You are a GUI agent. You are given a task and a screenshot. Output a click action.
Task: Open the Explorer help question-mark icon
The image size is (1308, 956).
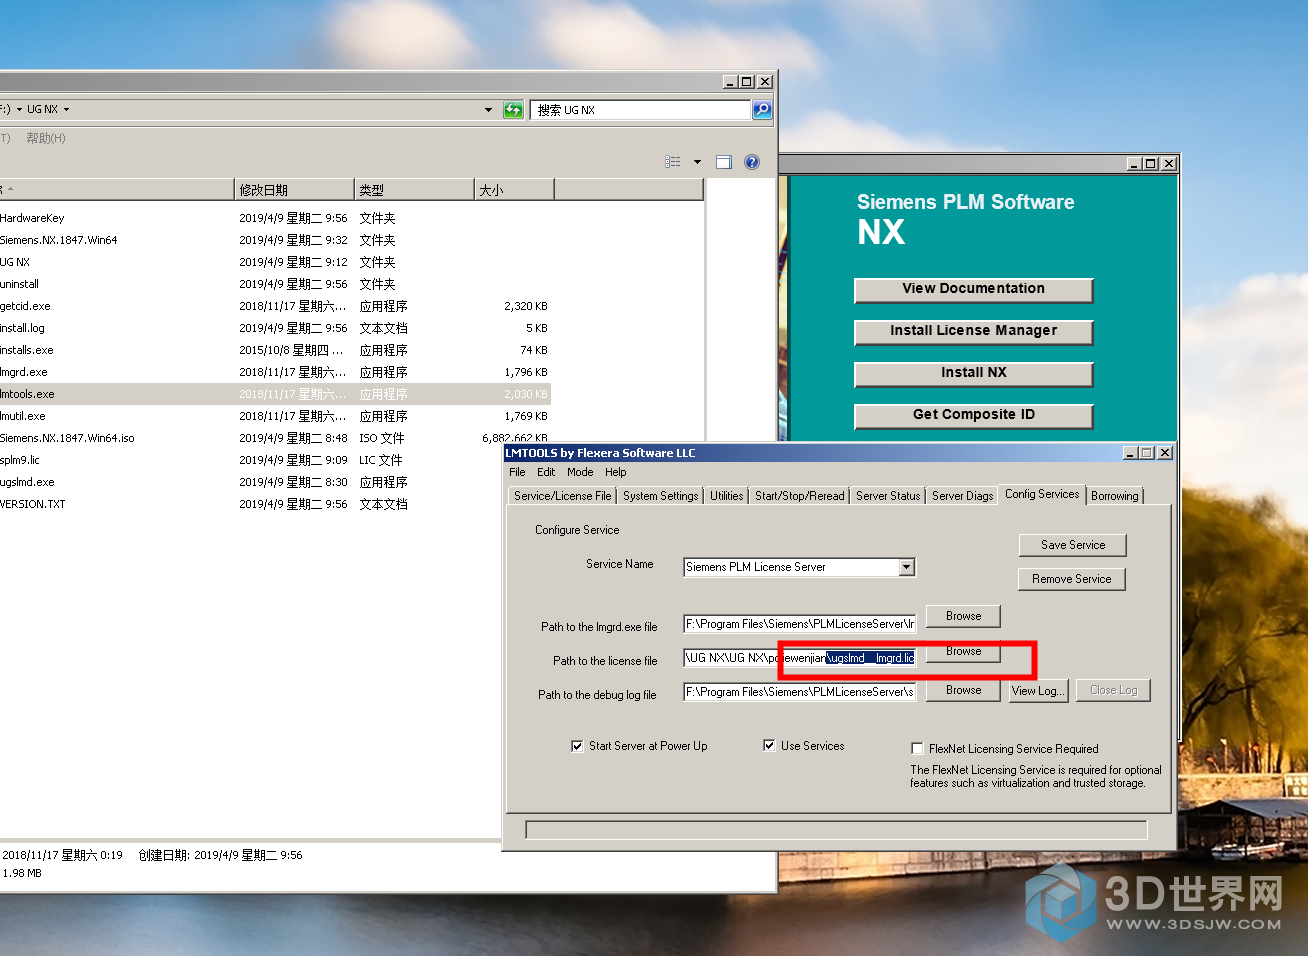(x=752, y=162)
